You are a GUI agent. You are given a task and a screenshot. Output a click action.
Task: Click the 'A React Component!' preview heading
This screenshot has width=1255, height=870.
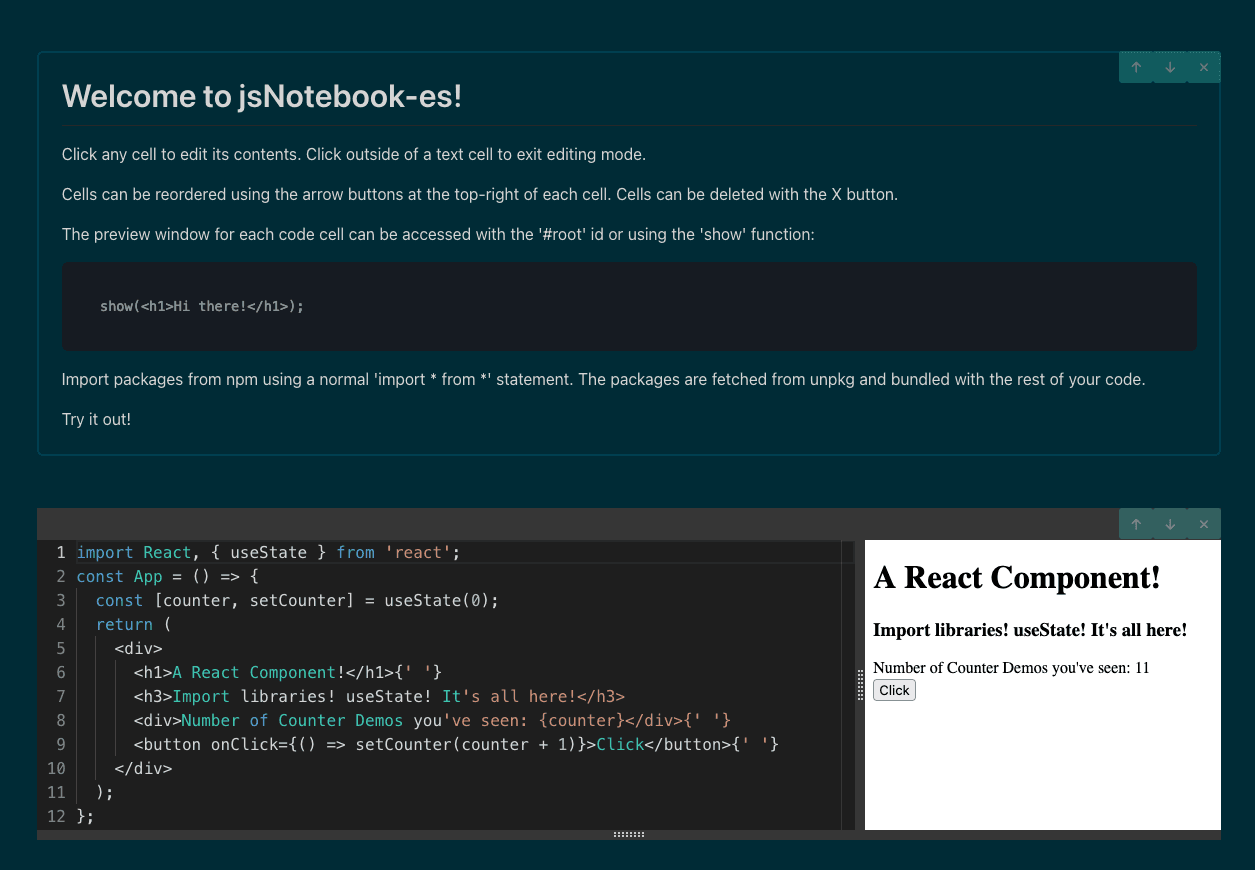pyautogui.click(x=1017, y=577)
